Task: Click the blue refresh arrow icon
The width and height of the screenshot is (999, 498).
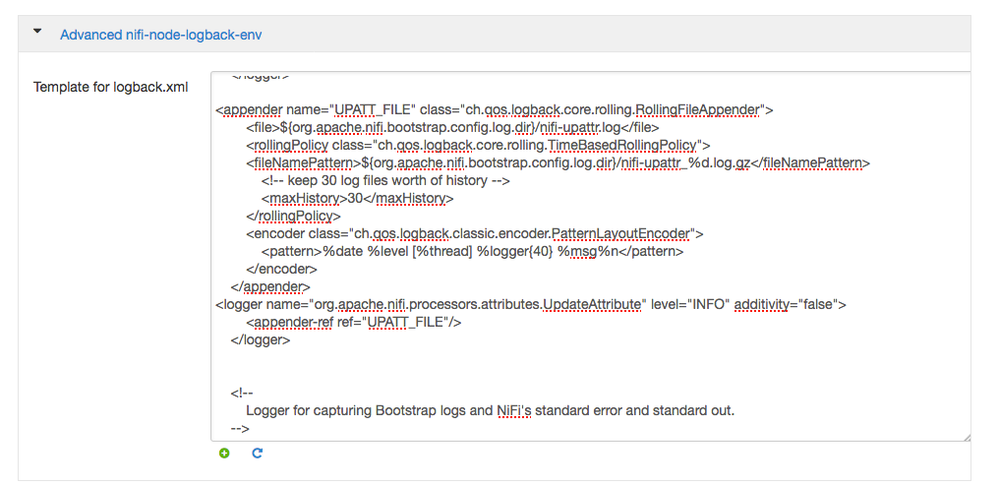Action: click(257, 453)
